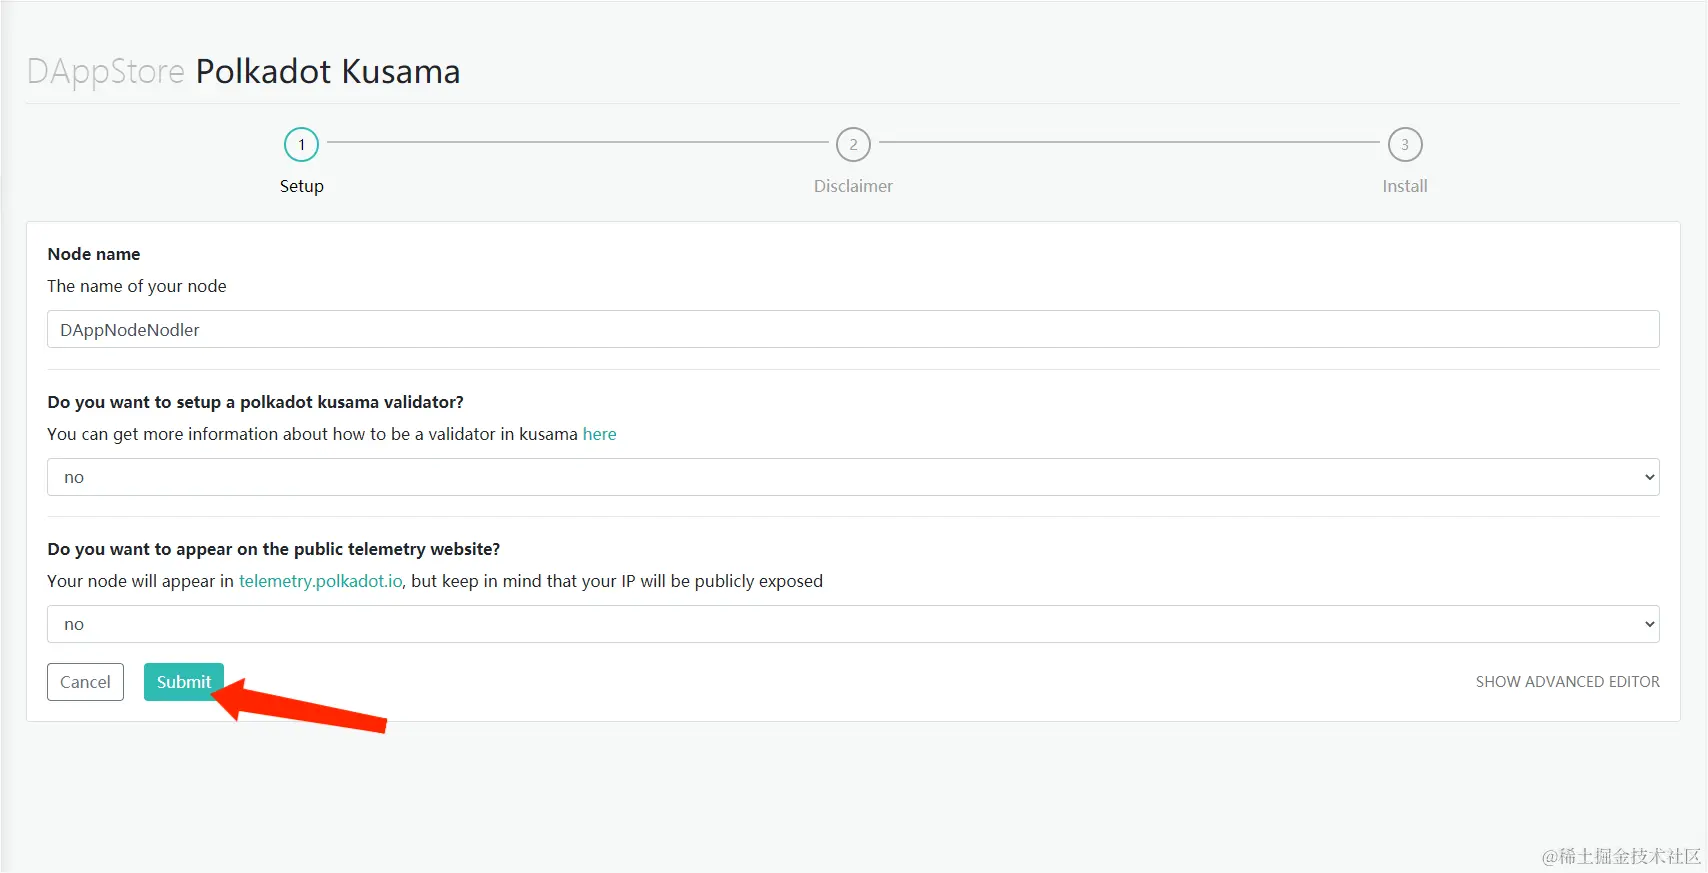Select the Setup step label
This screenshot has height=873, width=1708.
tap(301, 186)
